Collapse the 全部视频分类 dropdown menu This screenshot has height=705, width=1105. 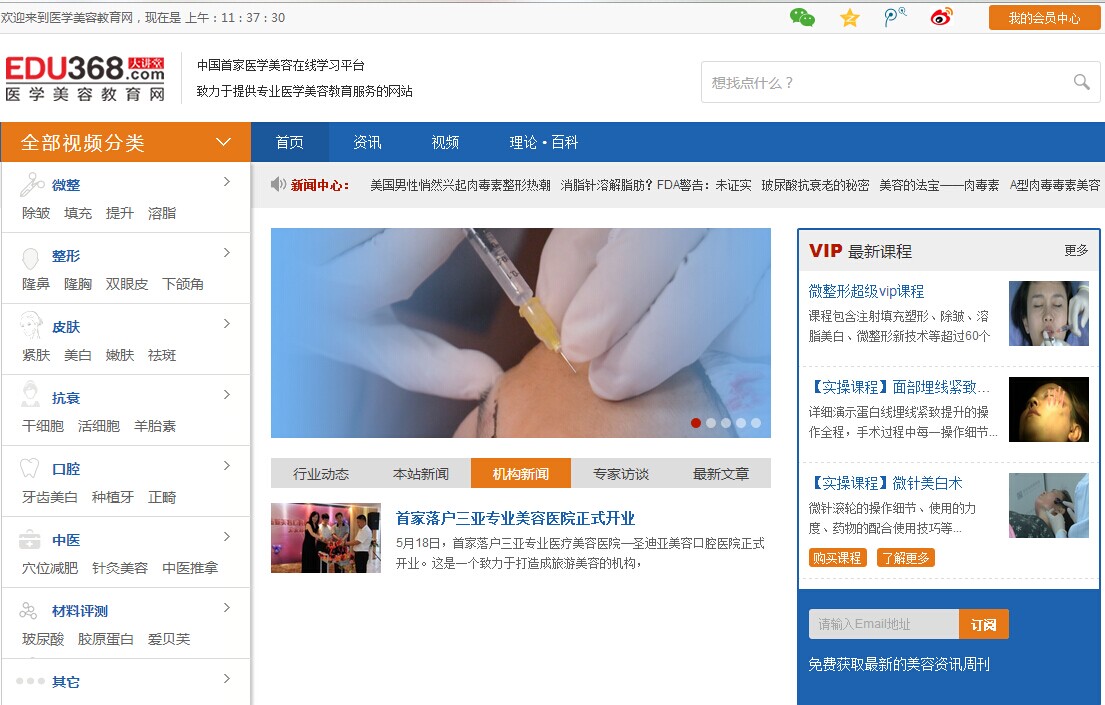pyautogui.click(x=224, y=142)
